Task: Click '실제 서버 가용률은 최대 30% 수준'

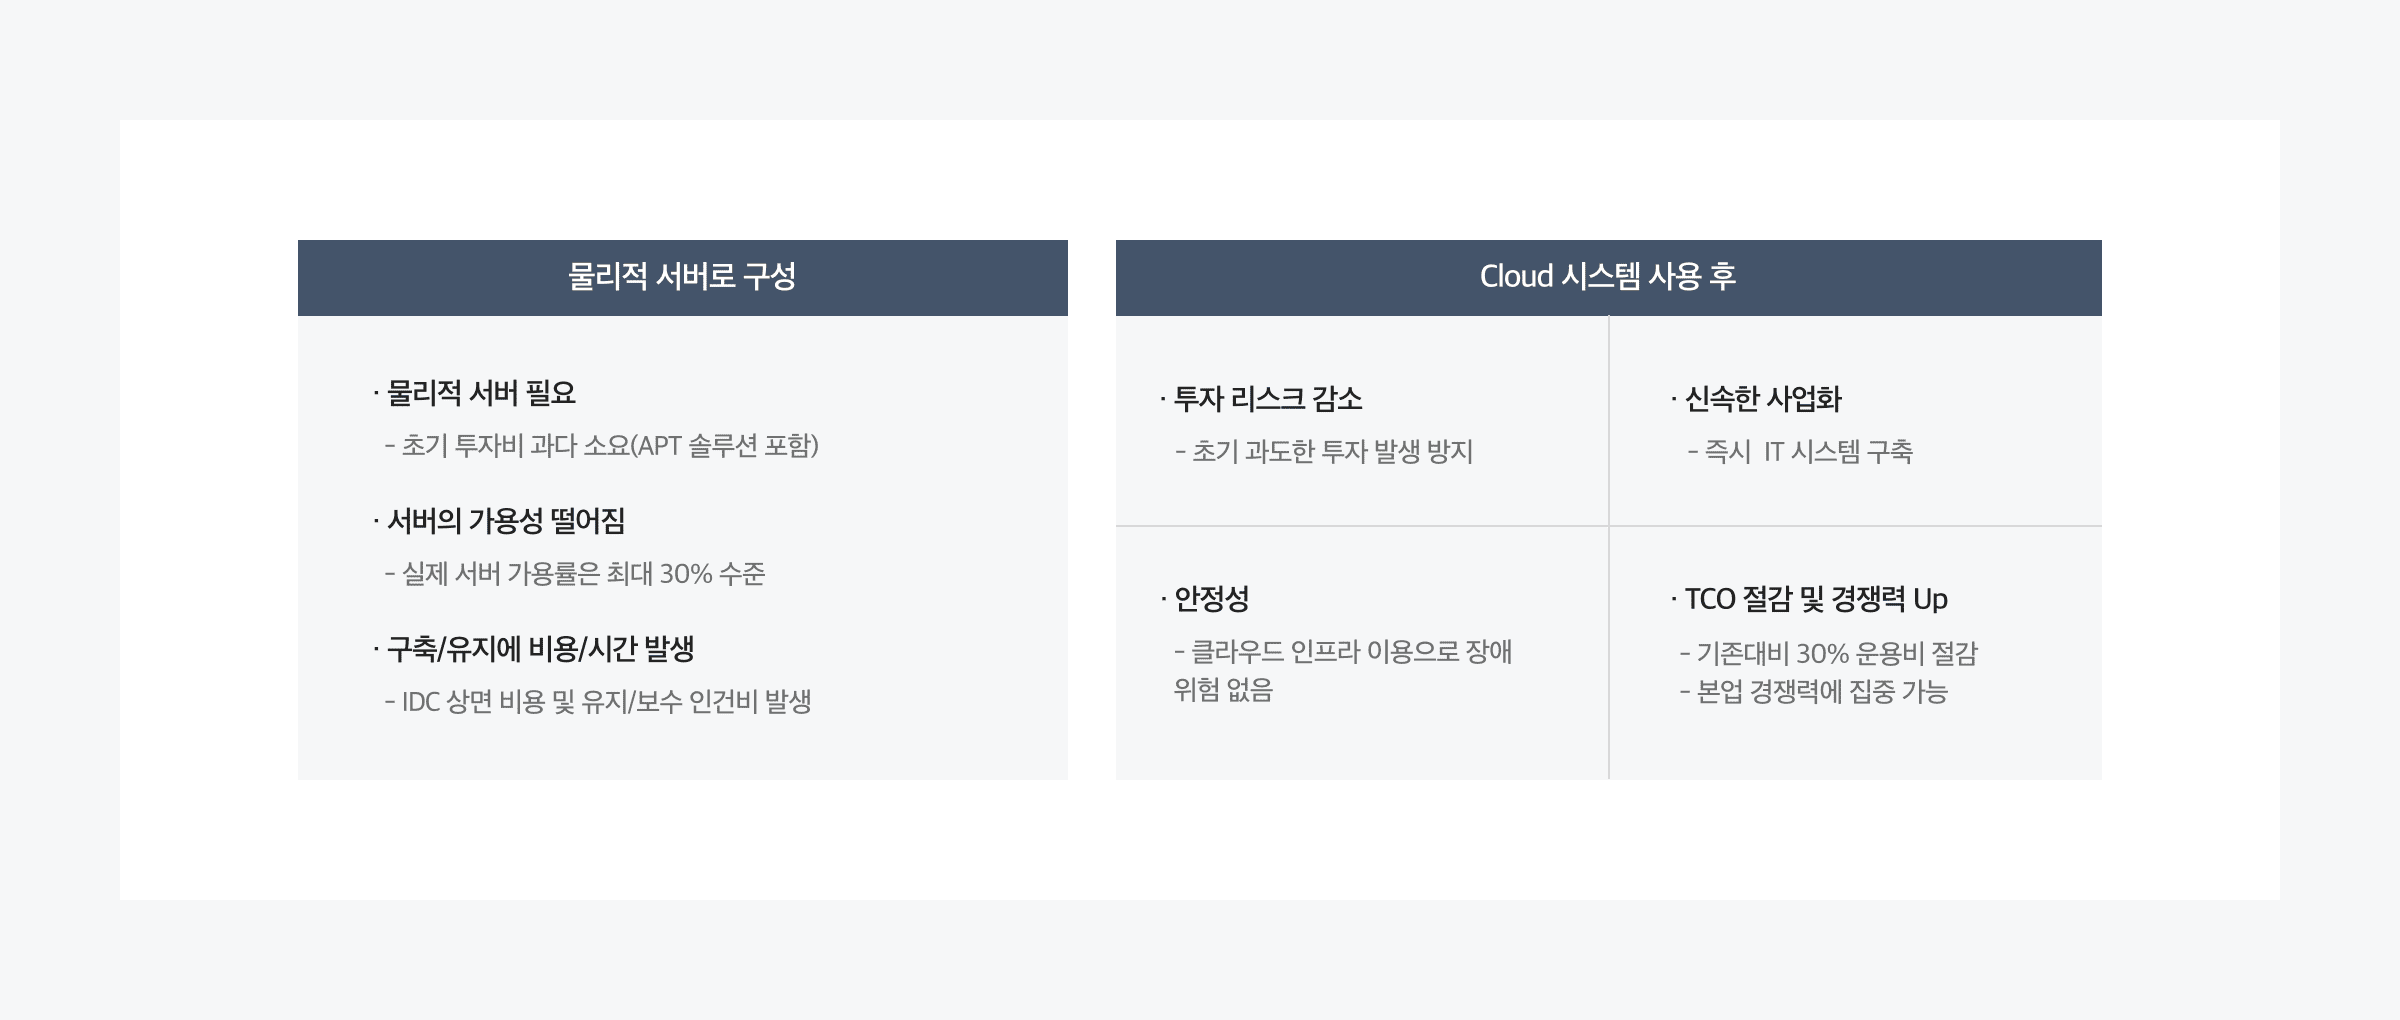Action: tap(583, 574)
